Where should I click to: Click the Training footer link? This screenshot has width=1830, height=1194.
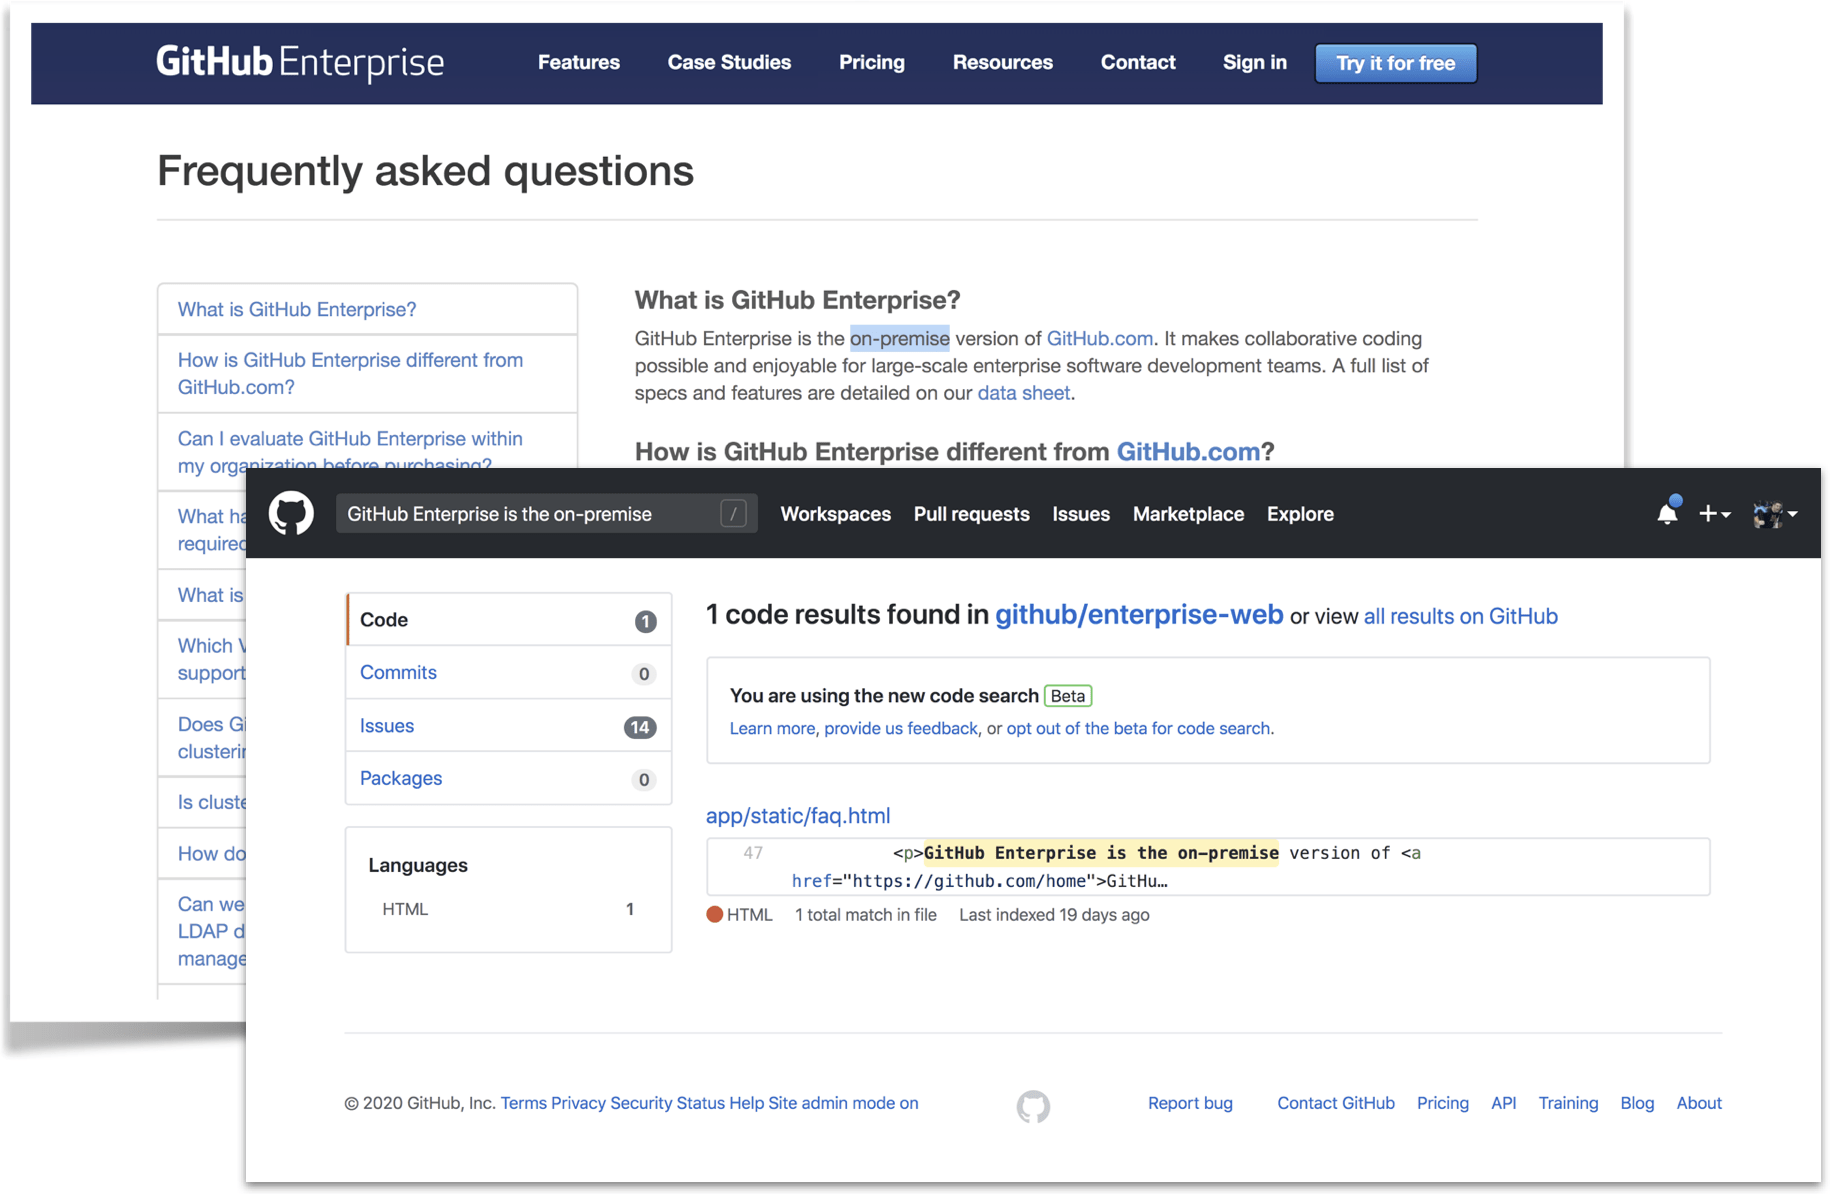point(1568,1103)
